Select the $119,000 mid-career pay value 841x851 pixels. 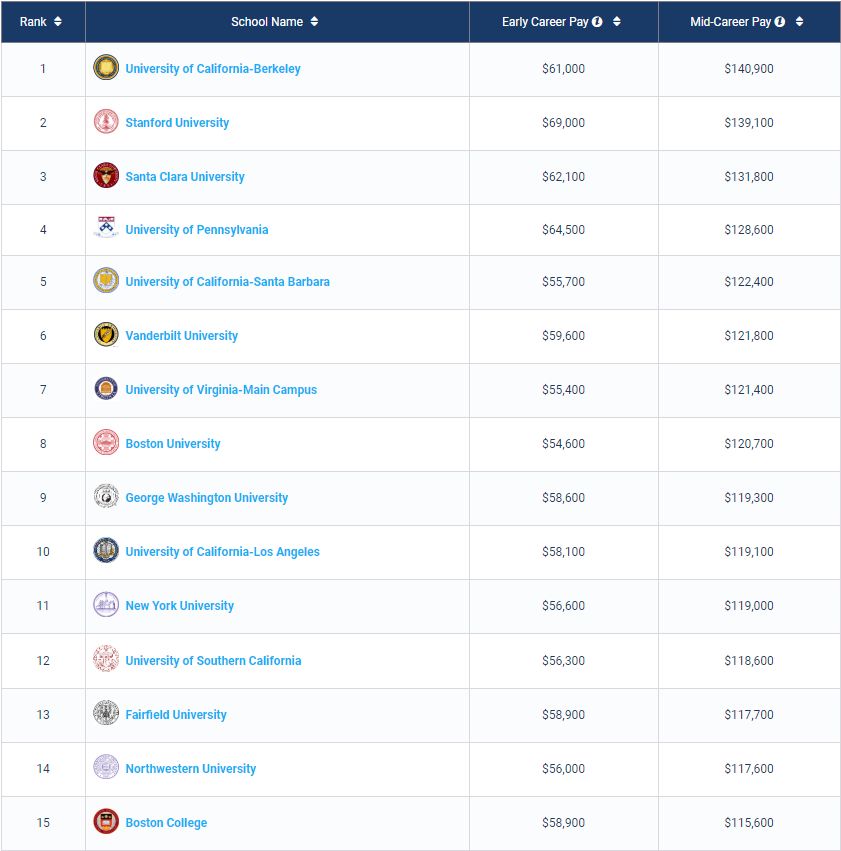pyautogui.click(x=749, y=606)
